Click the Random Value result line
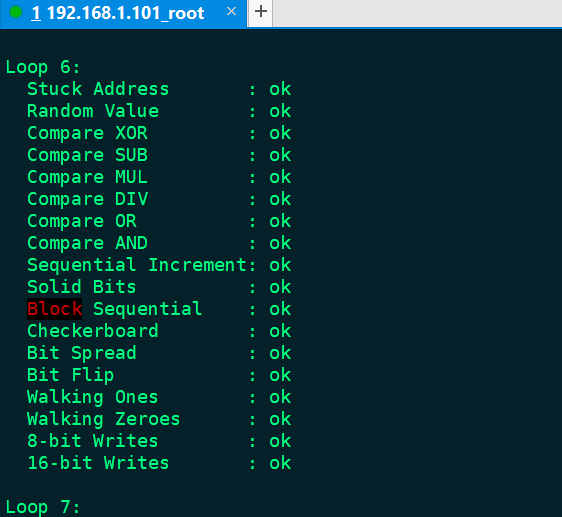 point(159,111)
